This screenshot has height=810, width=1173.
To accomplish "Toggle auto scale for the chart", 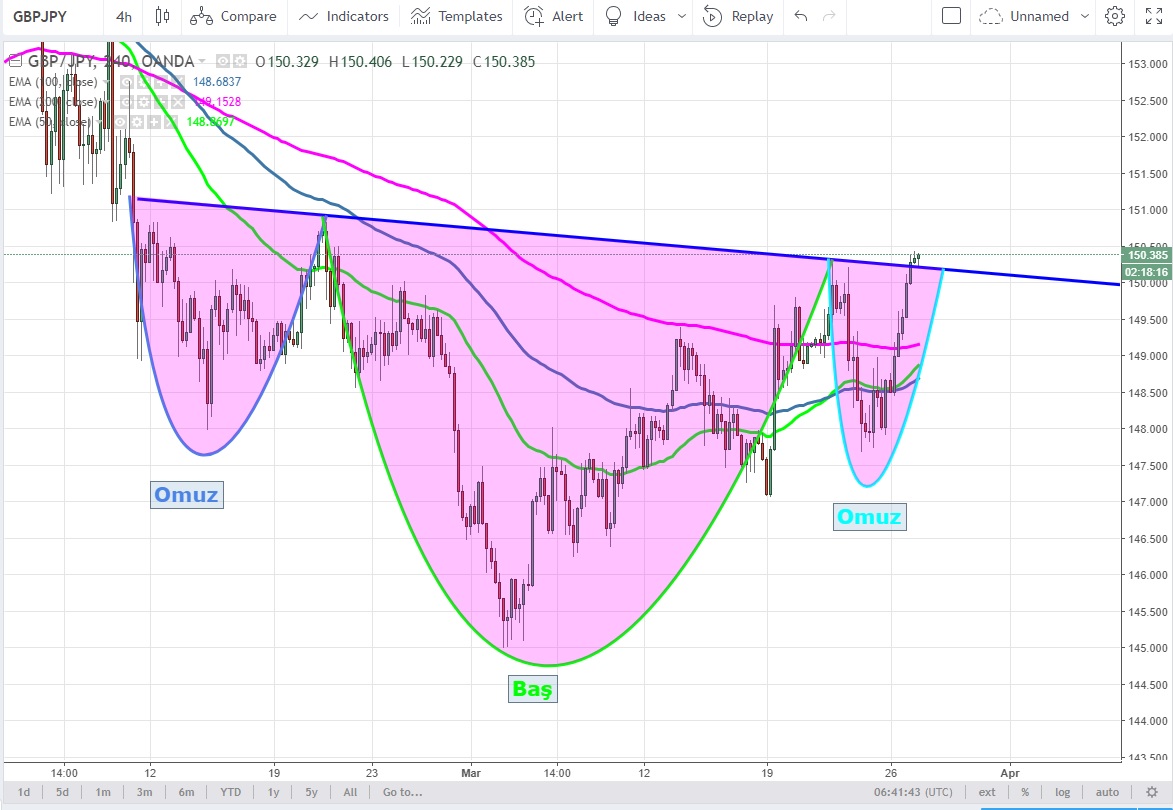I will pyautogui.click(x=1106, y=792).
